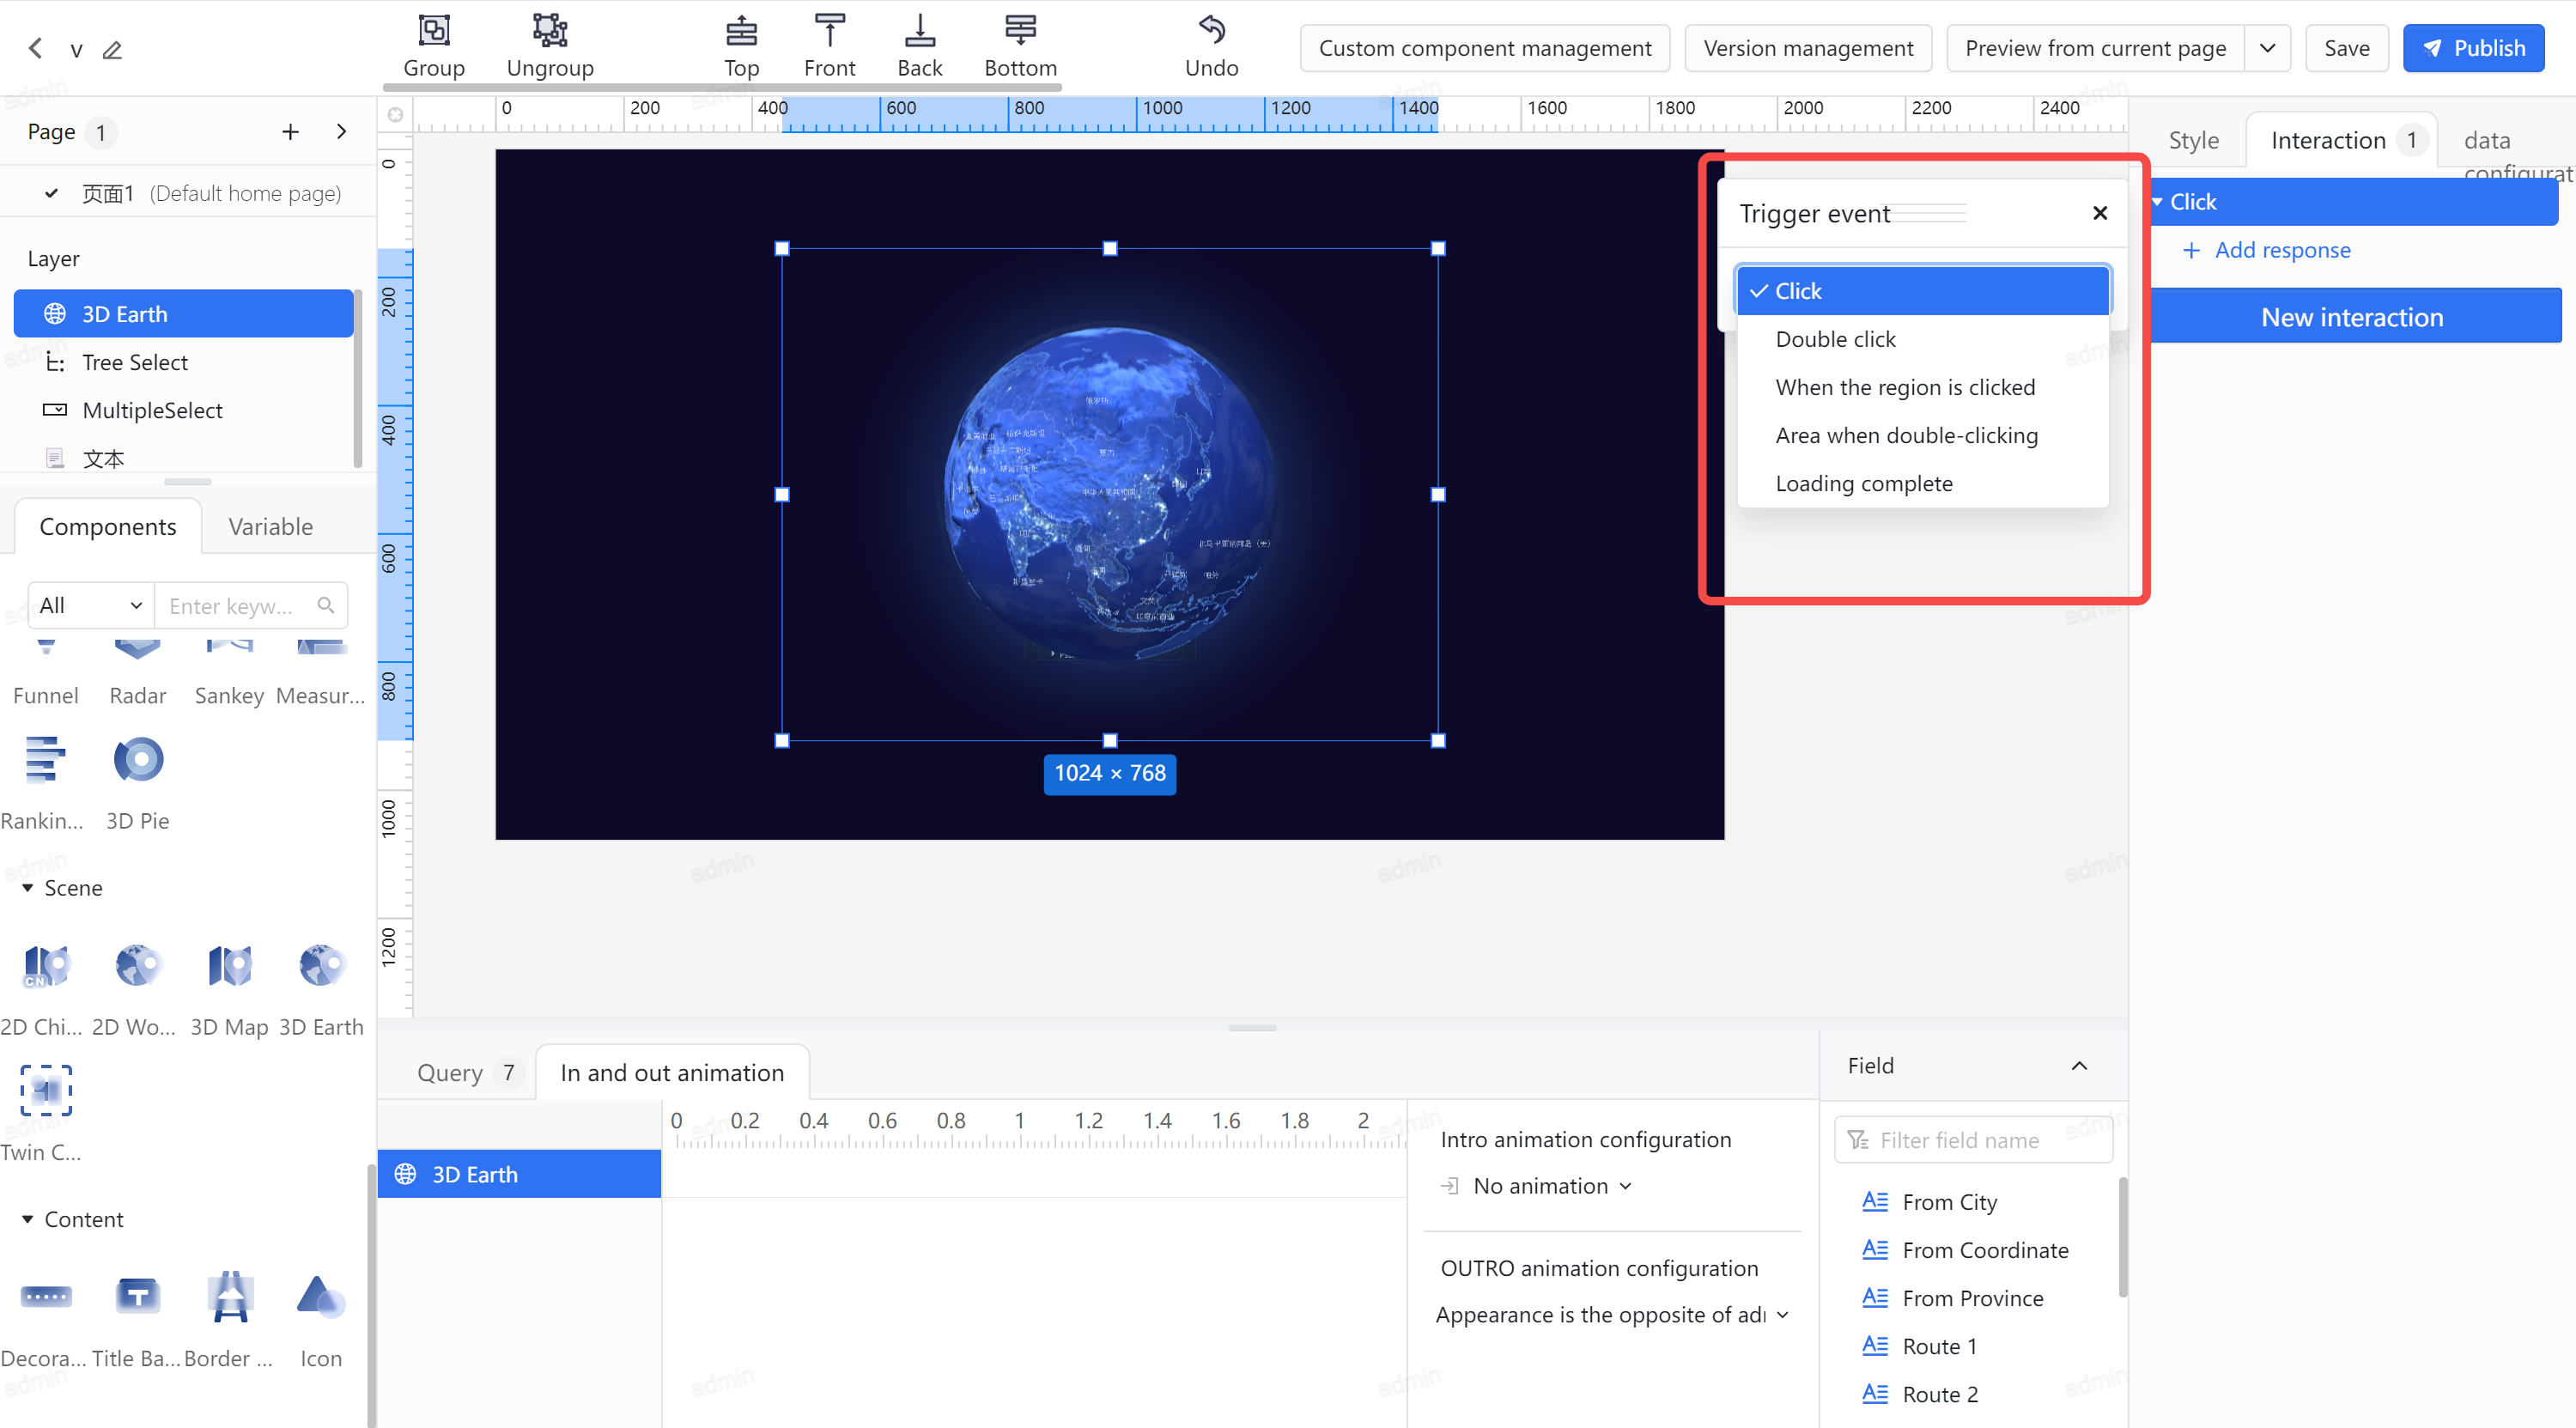This screenshot has width=2576, height=1428.
Task: Choose Click trigger event option
Action: [1923, 291]
